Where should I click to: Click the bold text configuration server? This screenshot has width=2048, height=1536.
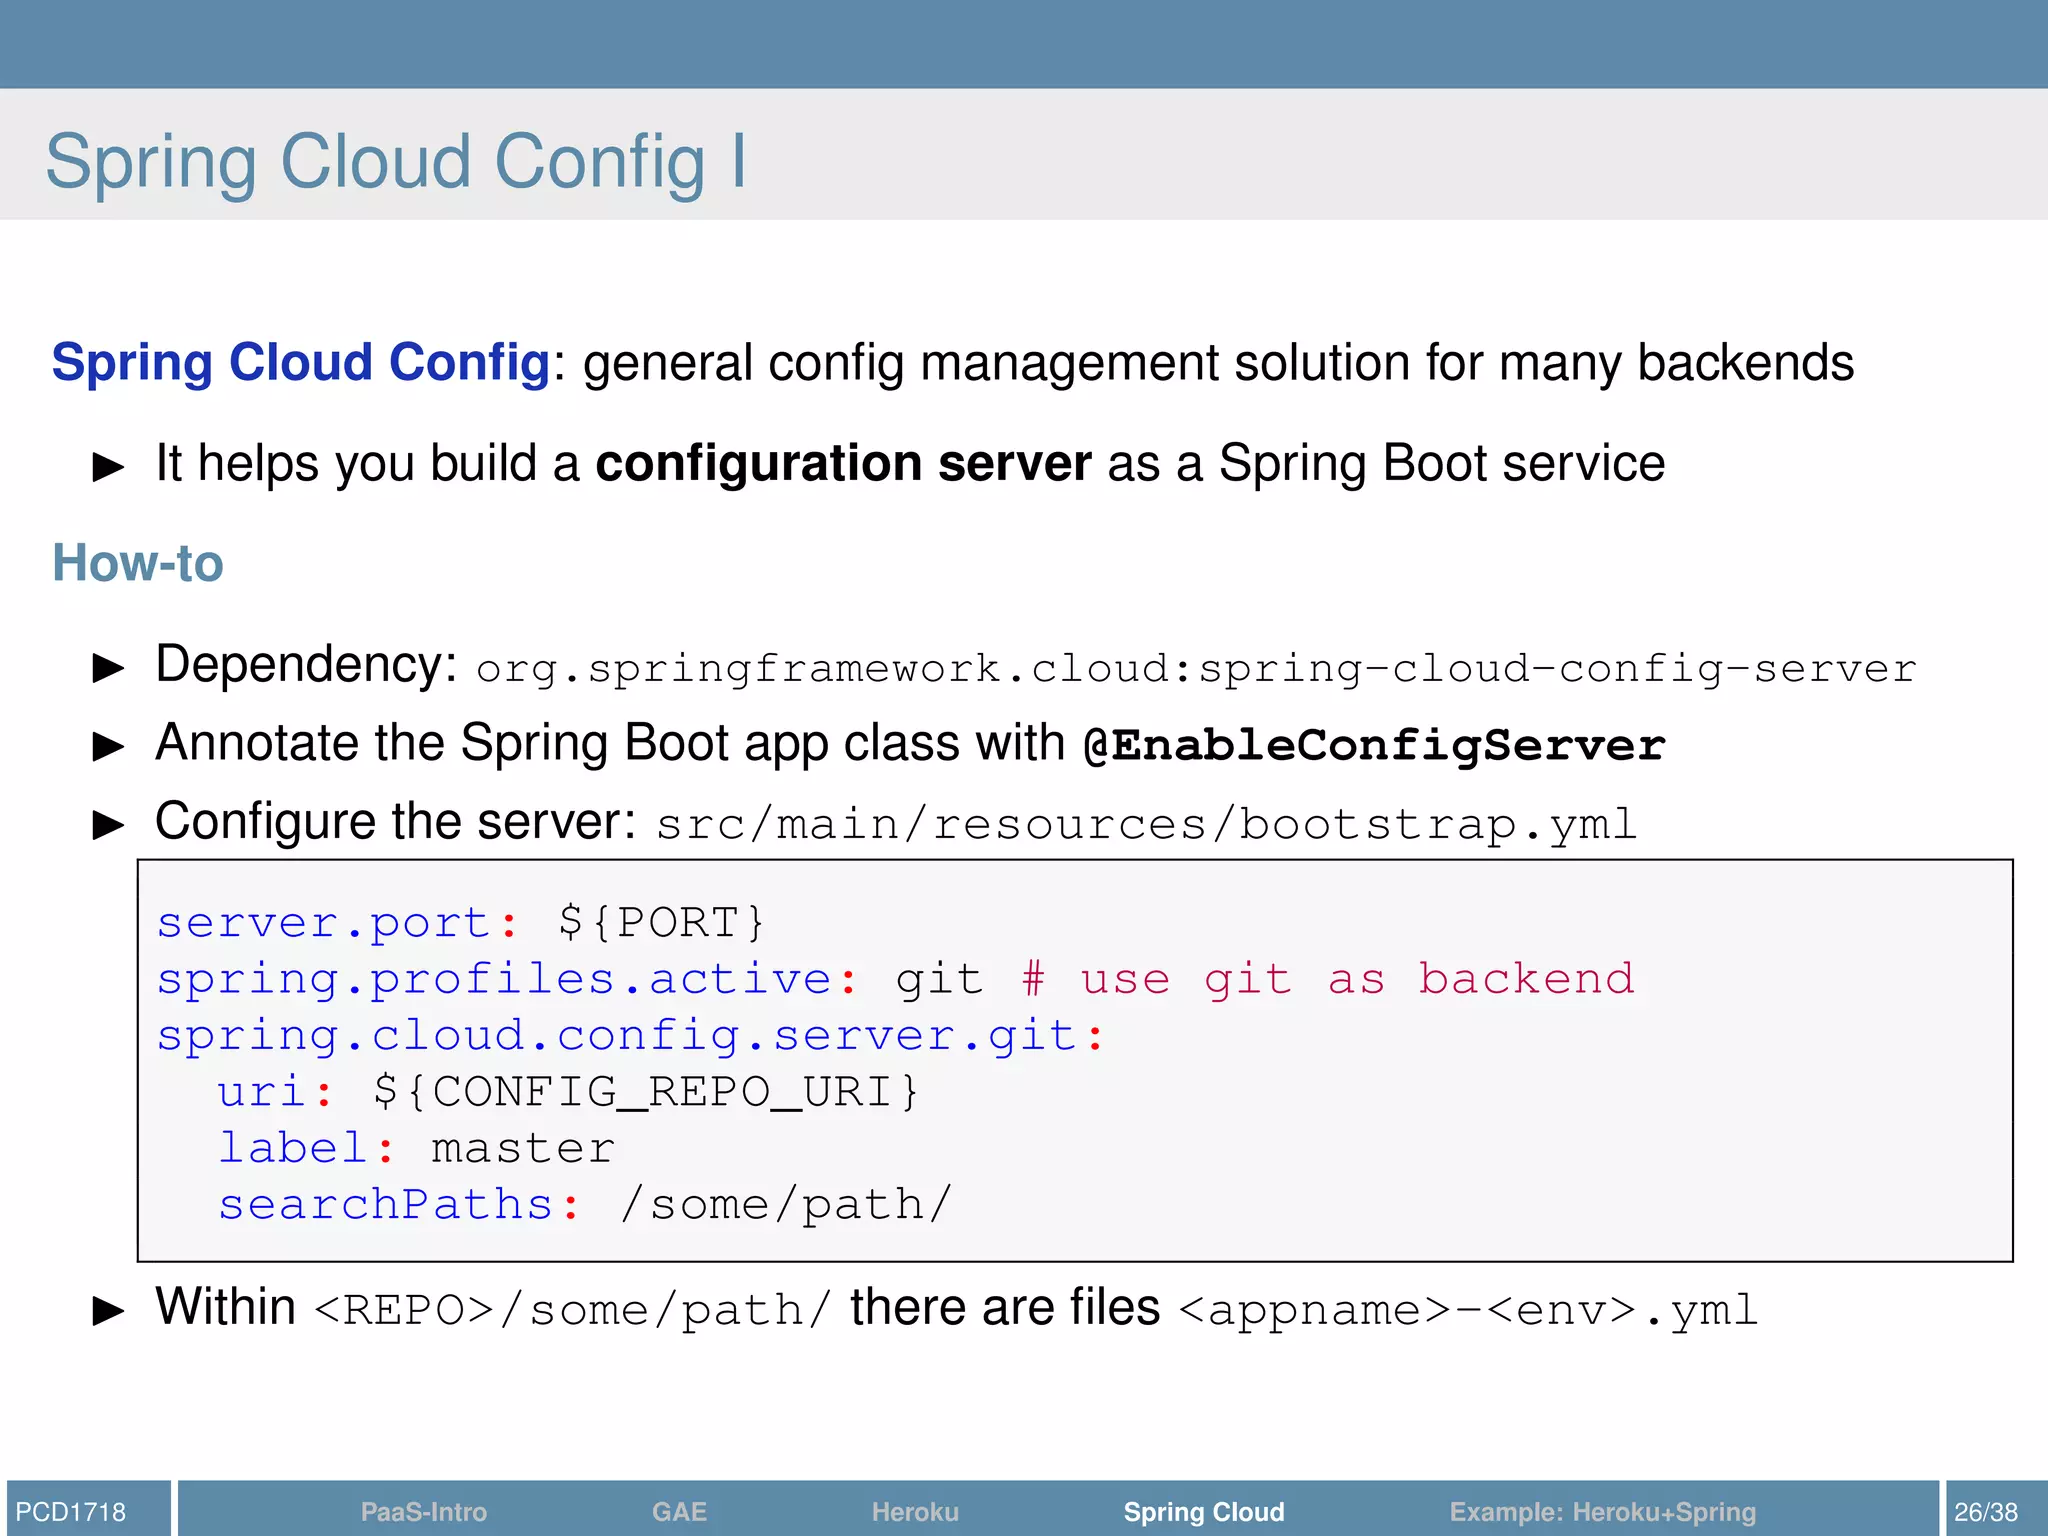843,464
